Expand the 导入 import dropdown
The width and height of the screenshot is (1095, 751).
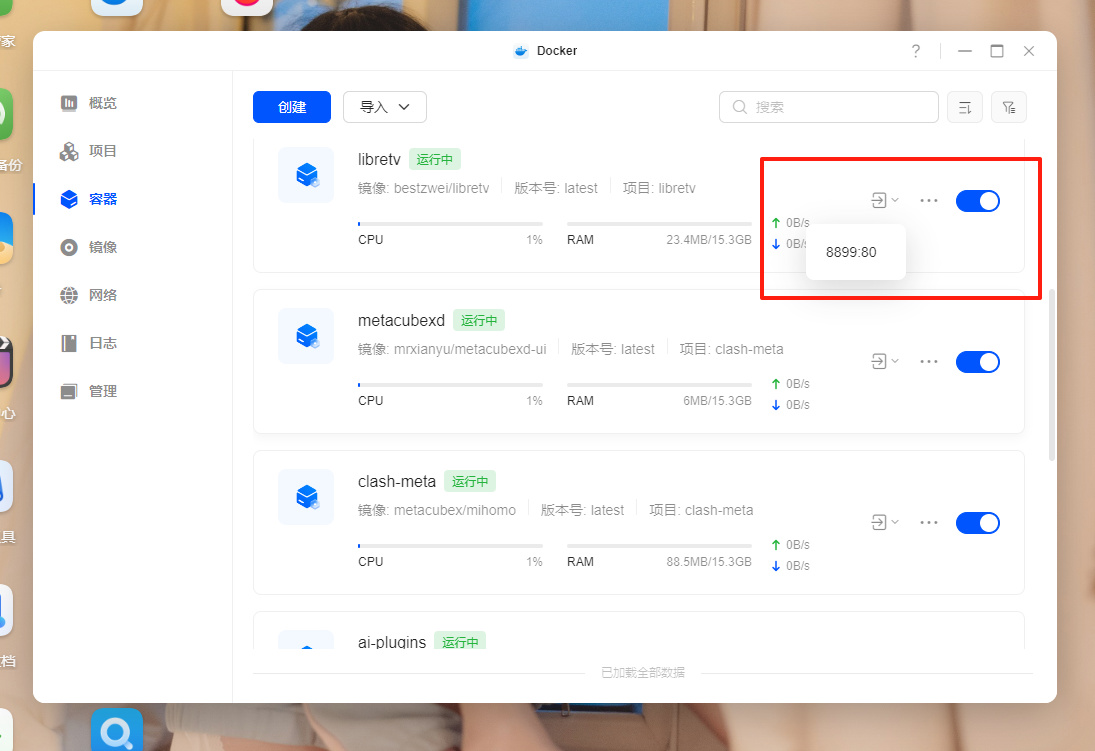tap(385, 107)
